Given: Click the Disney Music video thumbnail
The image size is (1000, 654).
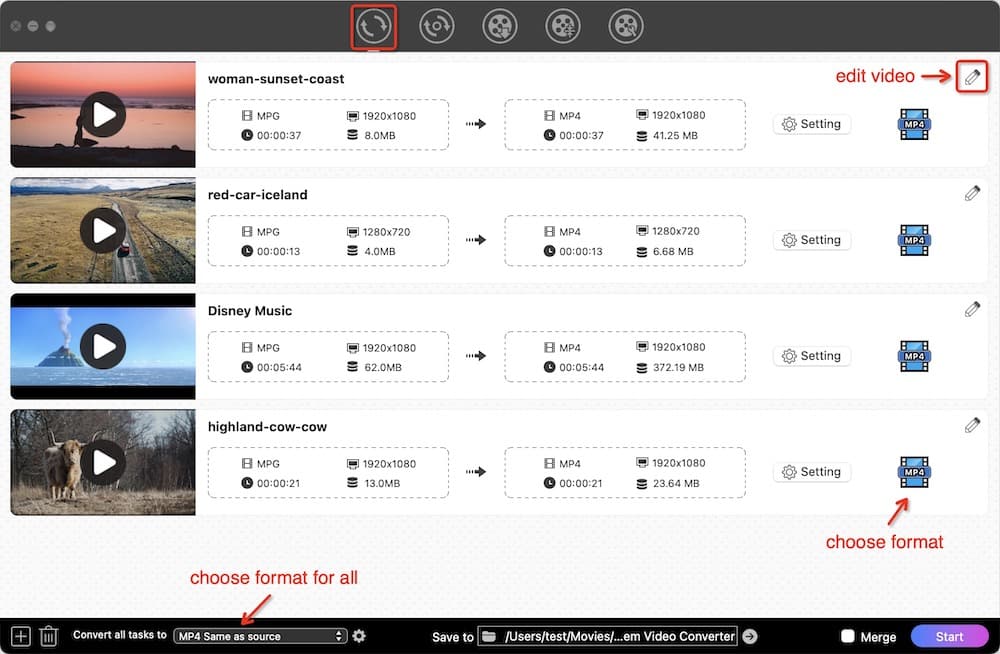Looking at the screenshot, I should point(103,347).
